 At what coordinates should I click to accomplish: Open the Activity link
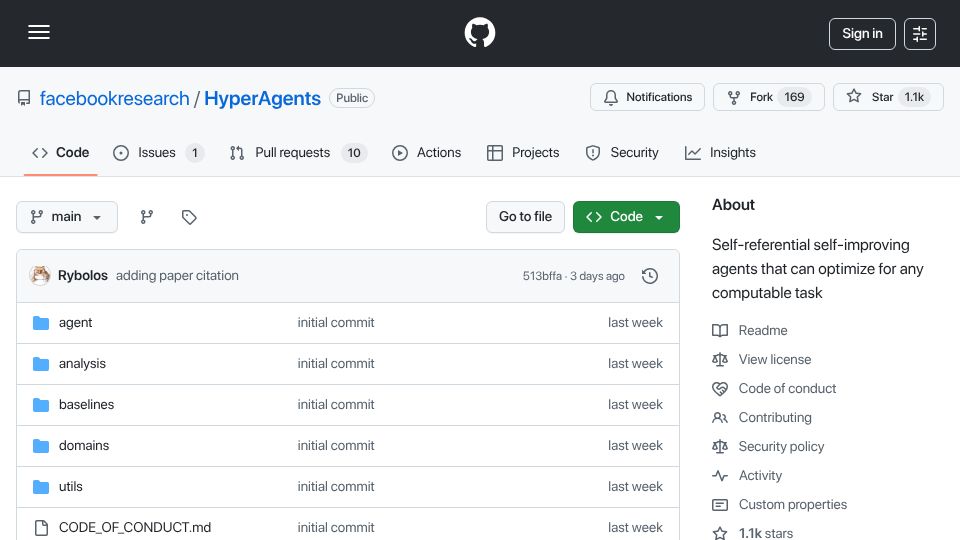760,476
